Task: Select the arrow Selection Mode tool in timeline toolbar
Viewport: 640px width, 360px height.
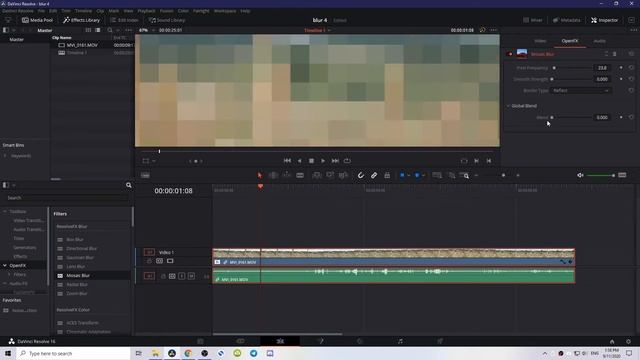Action: pyautogui.click(x=260, y=176)
